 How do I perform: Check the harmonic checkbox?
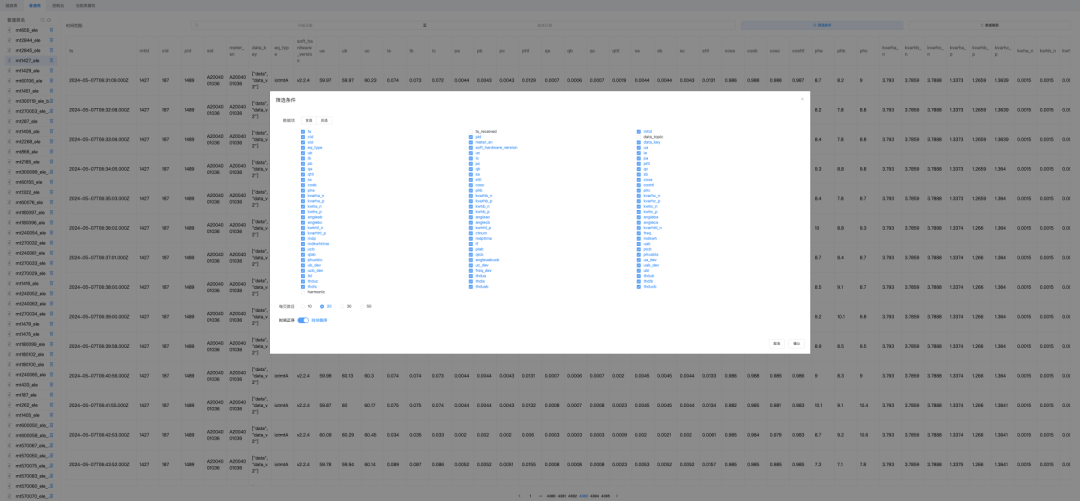[303, 292]
